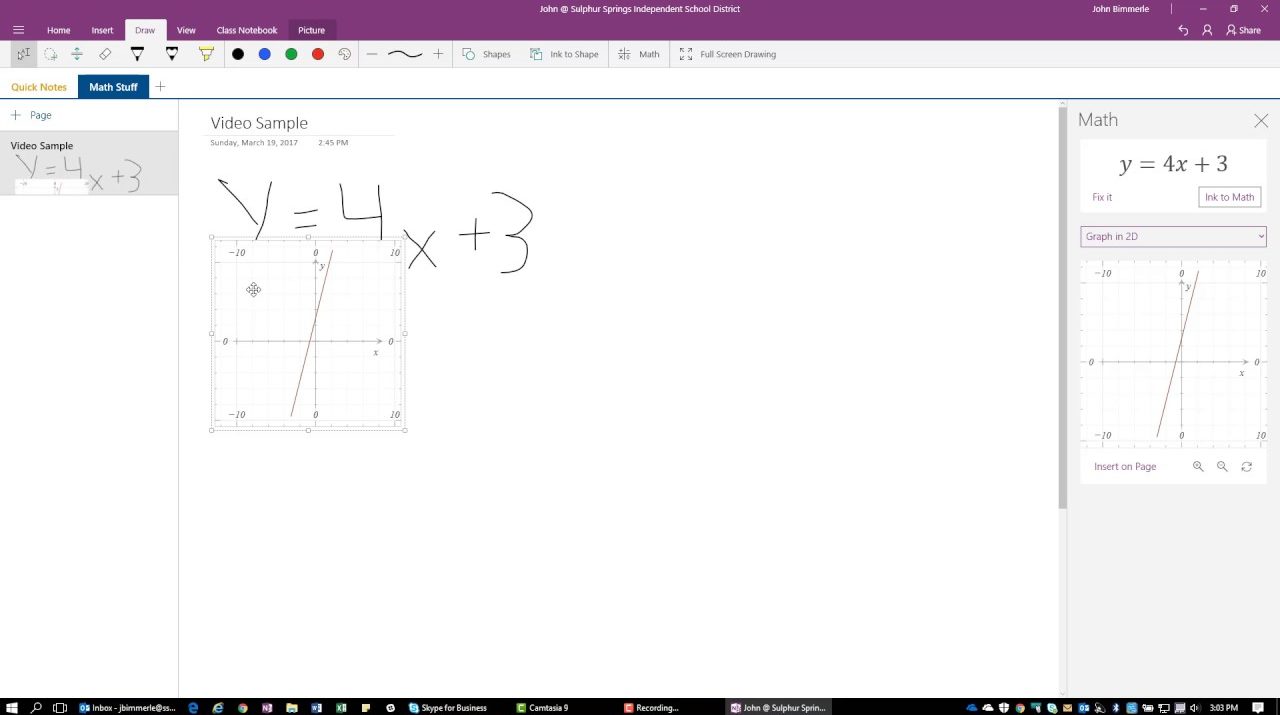Expand the Graph in 2D dropdown

click(x=1173, y=236)
